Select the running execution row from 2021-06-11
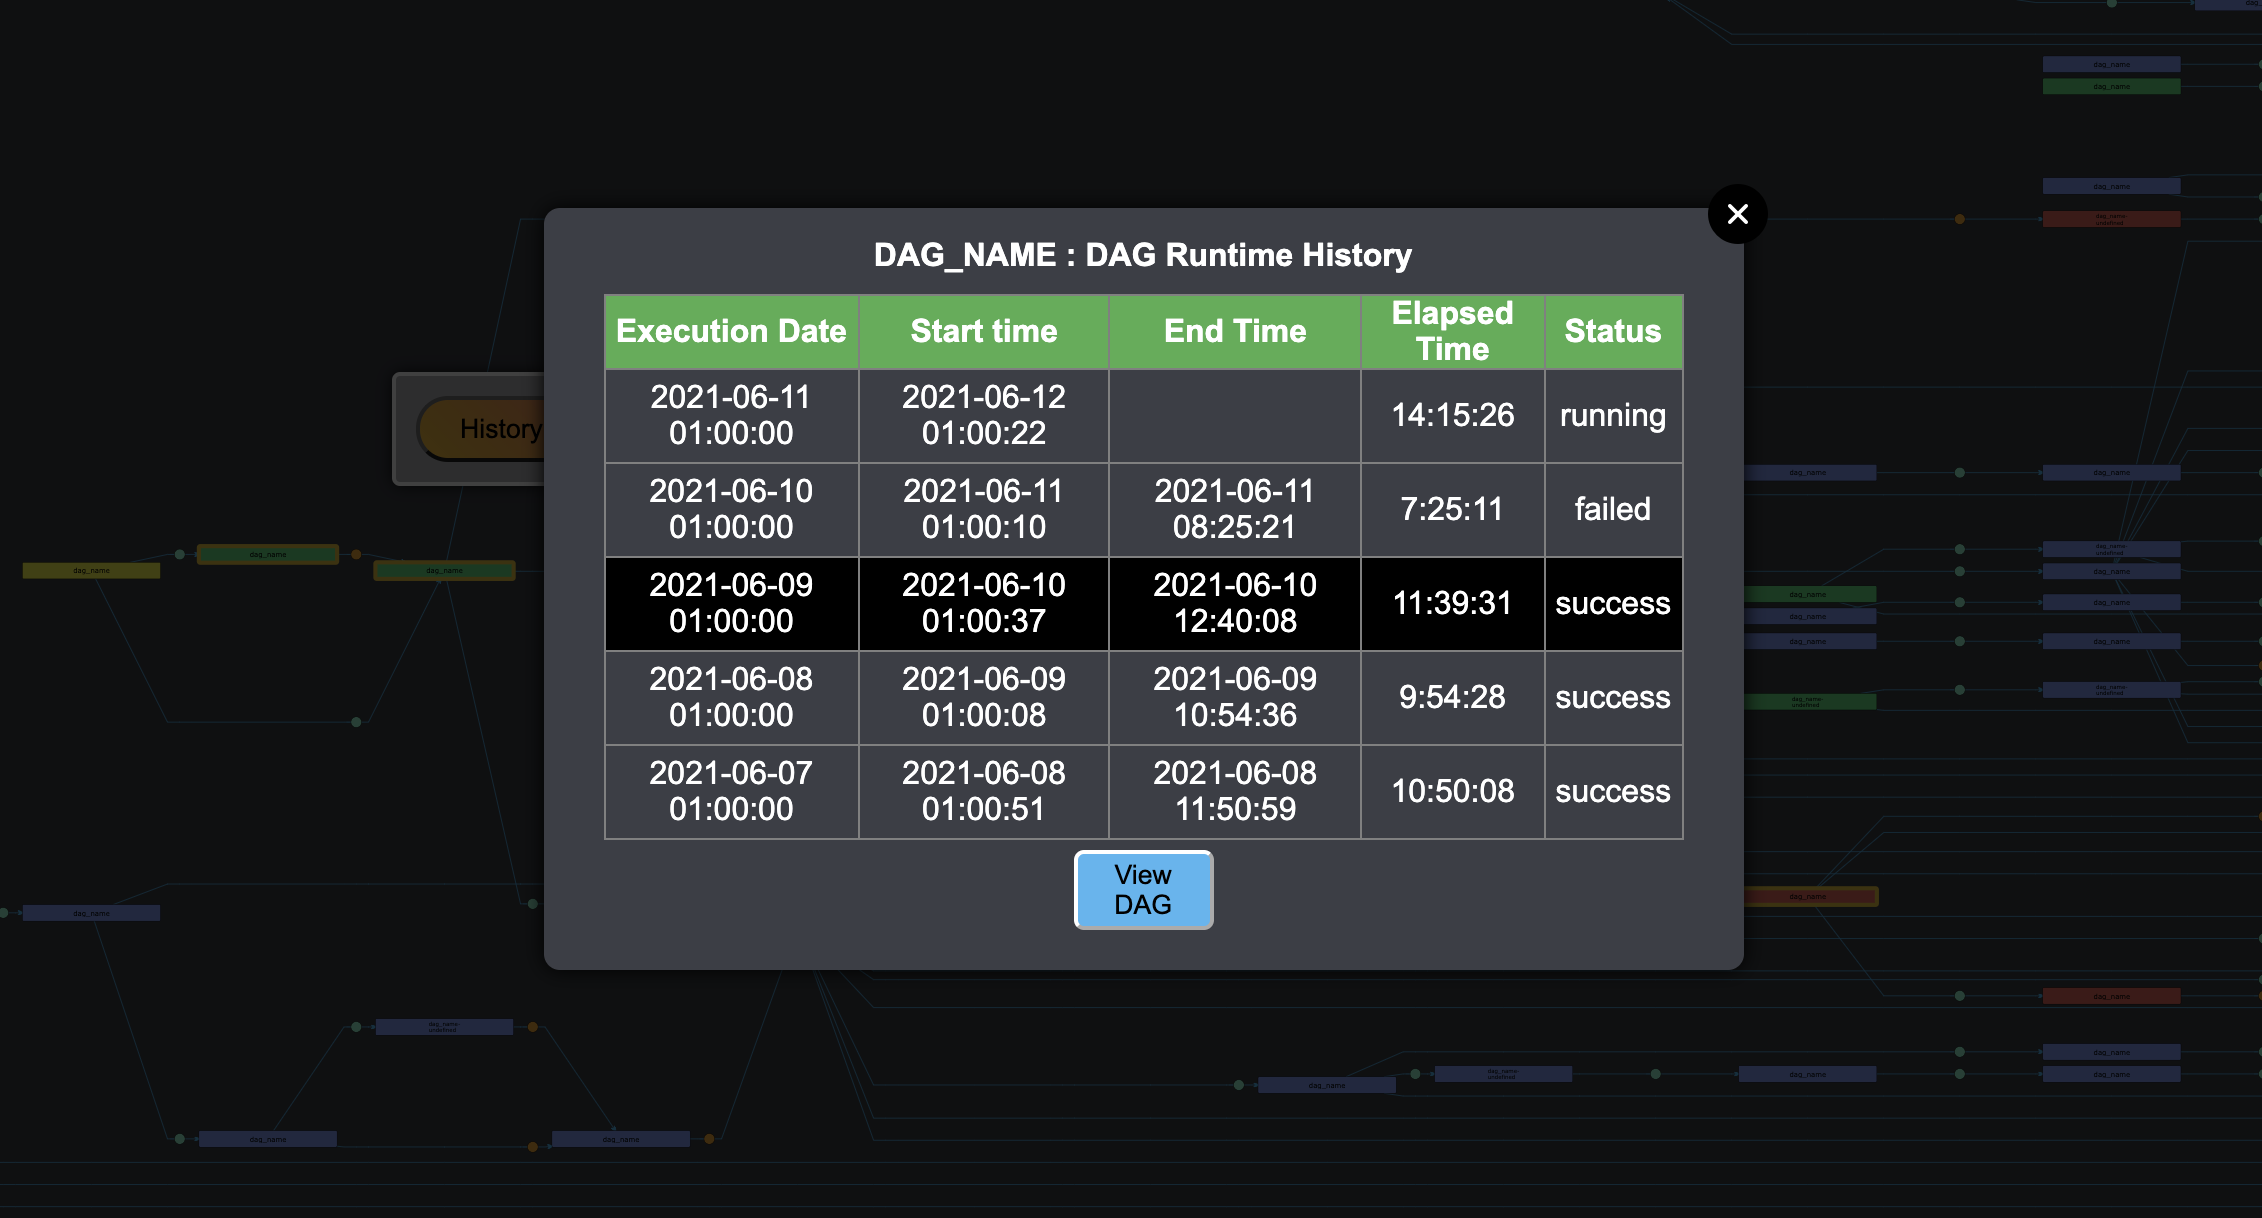Screen dimensions: 2262x1218 coord(1143,415)
